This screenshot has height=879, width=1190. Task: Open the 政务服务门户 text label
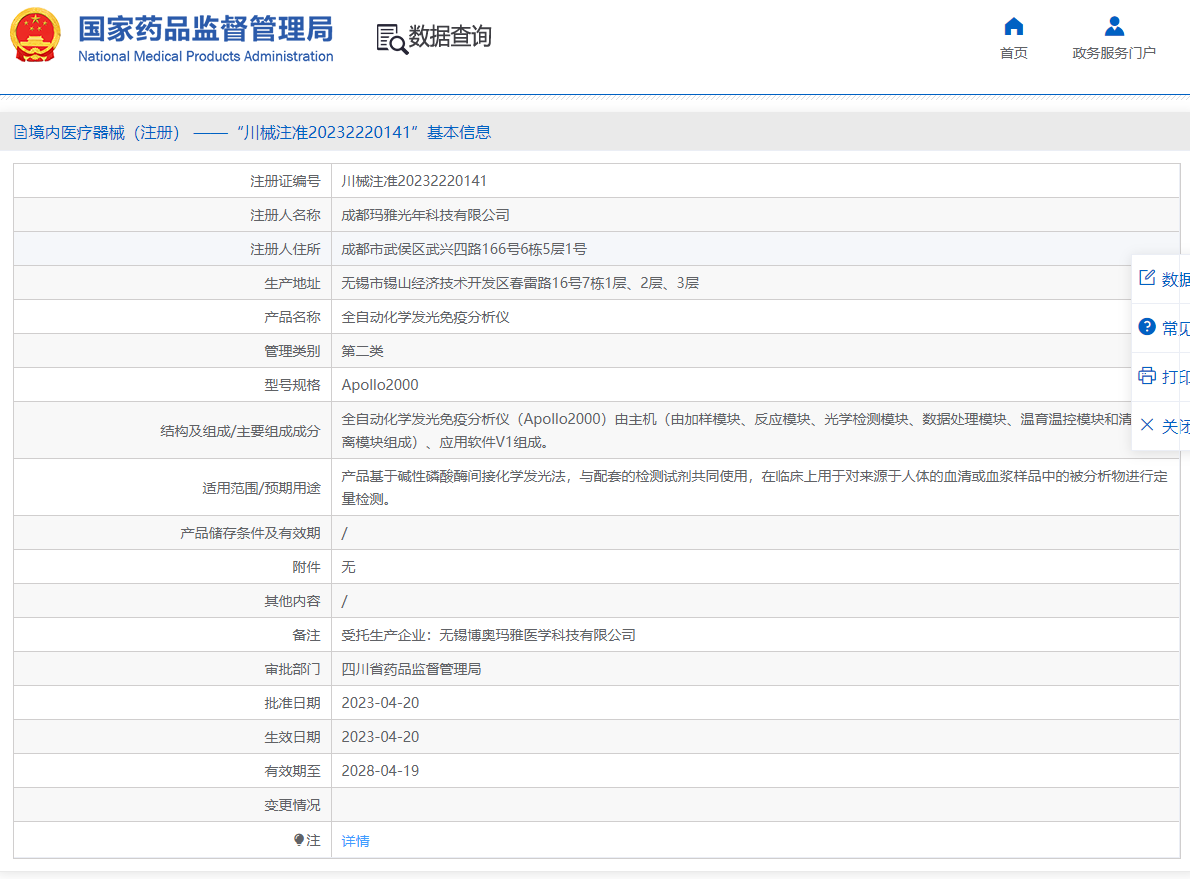(1114, 53)
